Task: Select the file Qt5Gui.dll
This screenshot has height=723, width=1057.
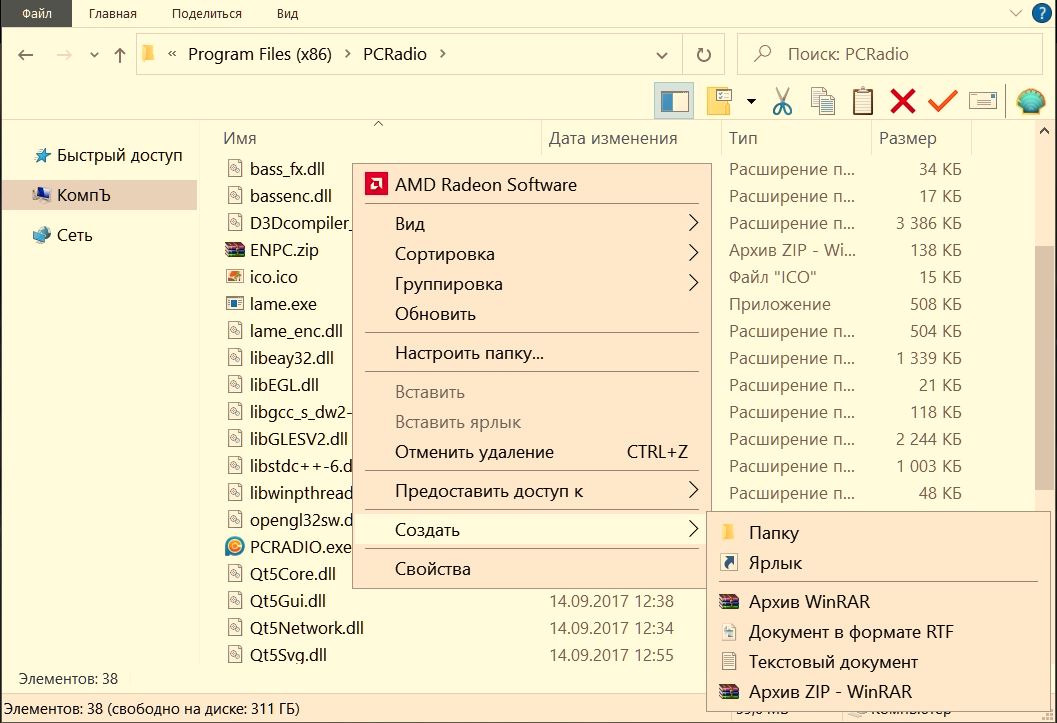Action: tap(287, 601)
